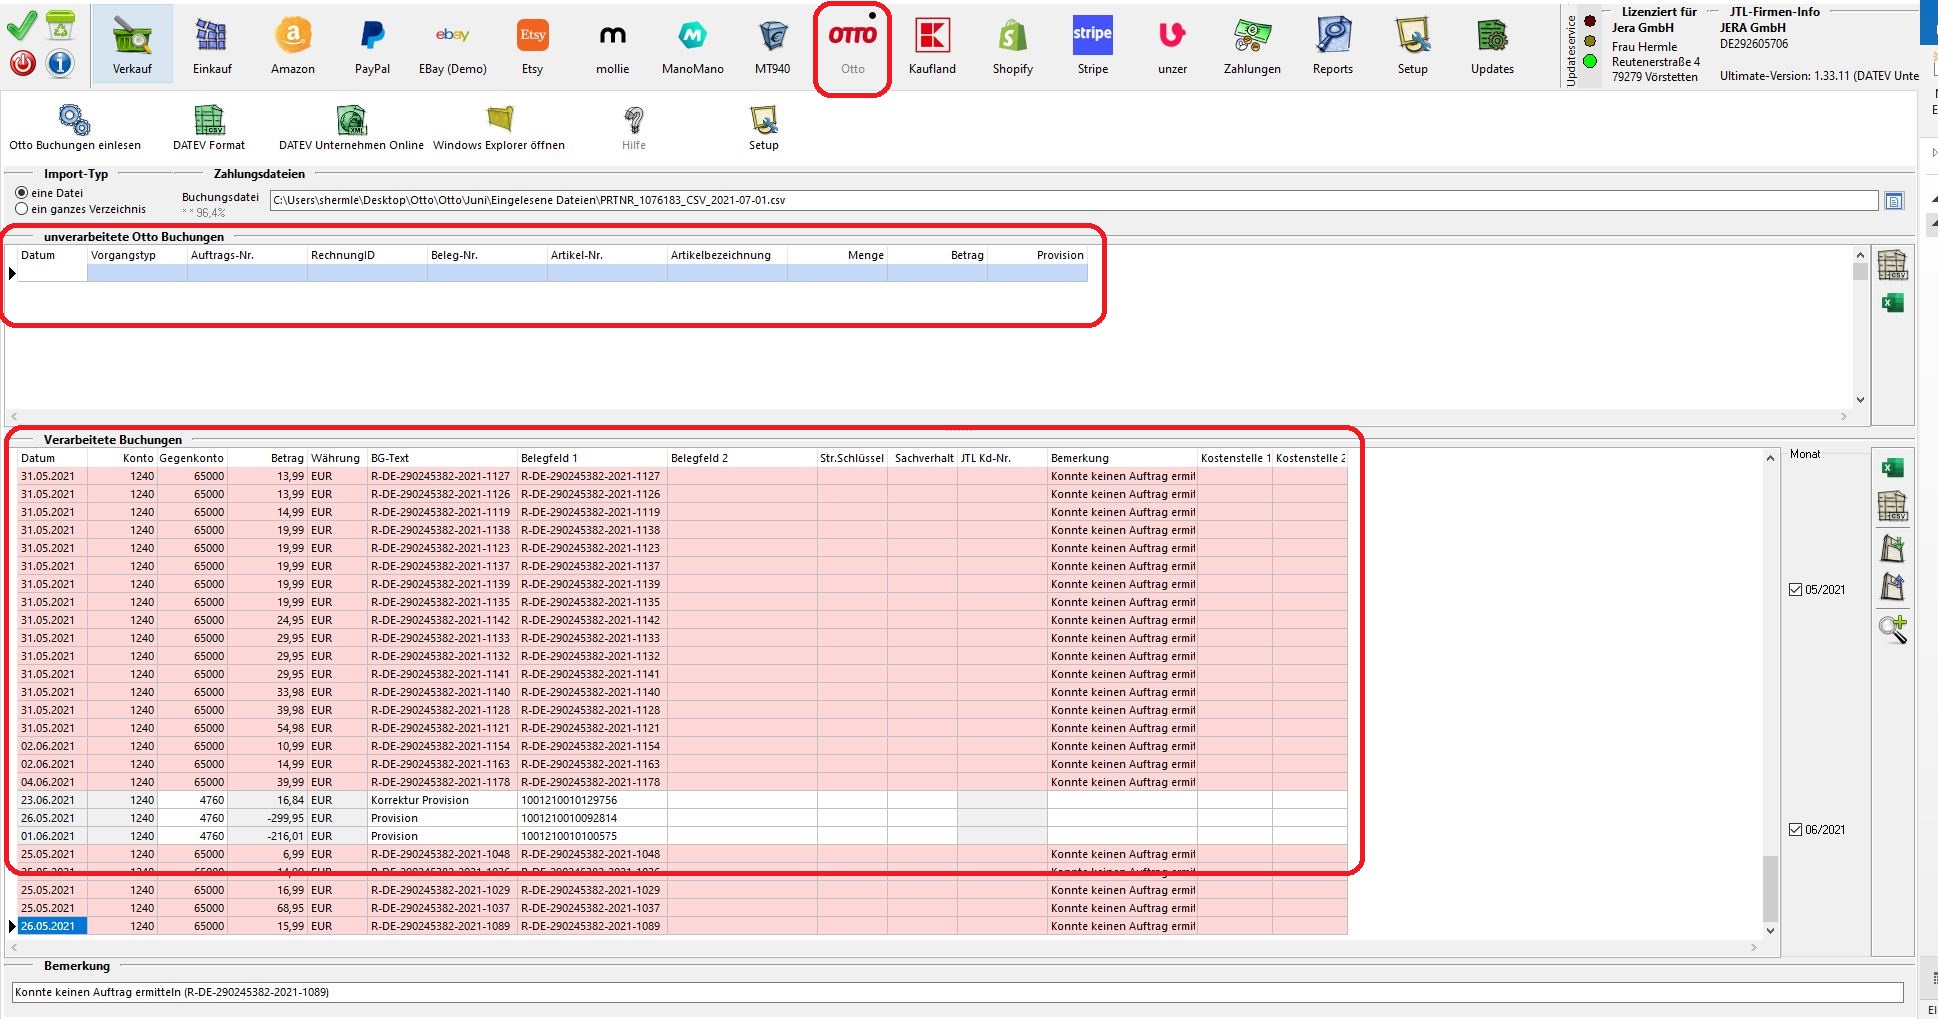Open the Shopify module

pos(1012,46)
